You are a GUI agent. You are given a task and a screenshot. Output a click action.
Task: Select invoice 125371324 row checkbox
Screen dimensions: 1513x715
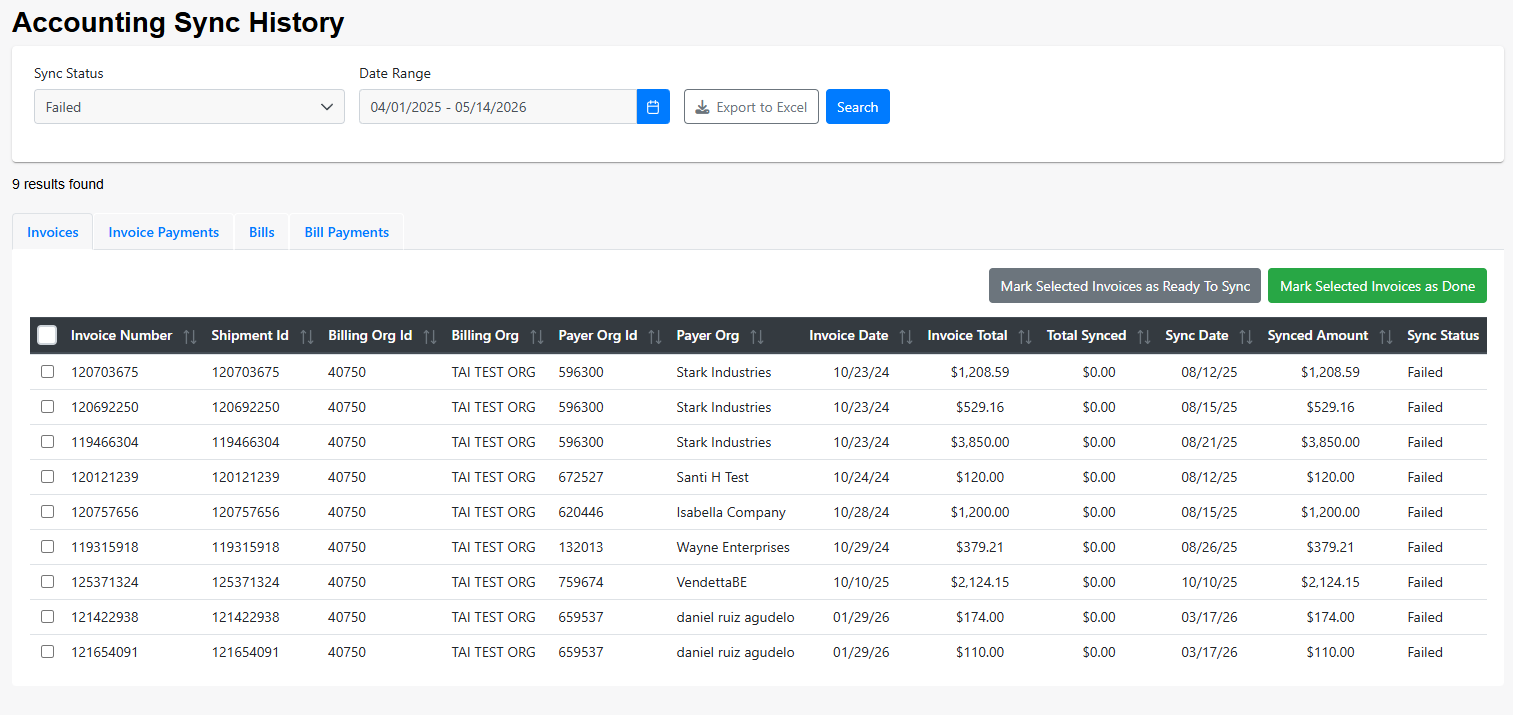47,582
